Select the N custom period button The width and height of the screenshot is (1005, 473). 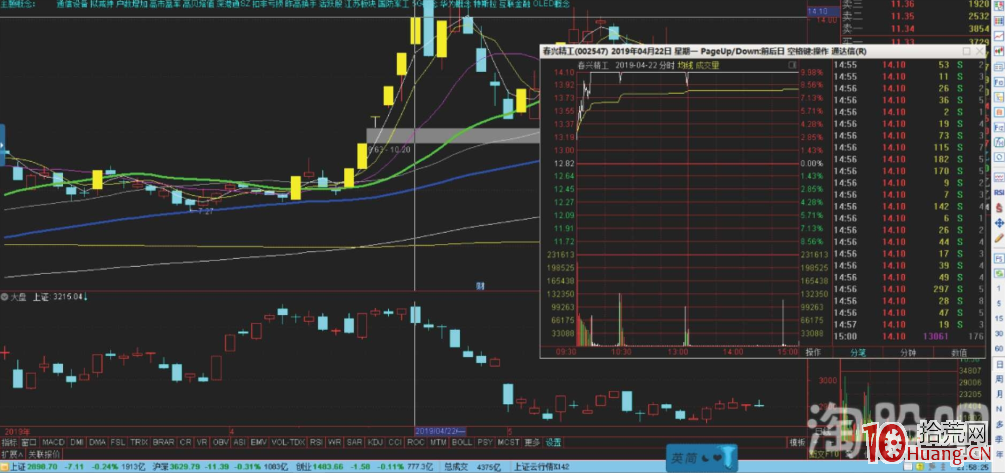tap(999, 408)
